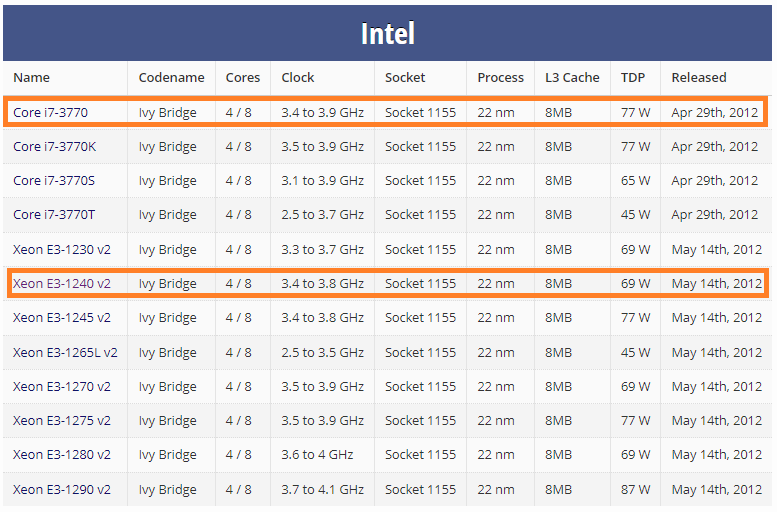Select the 3.3 to 3.7 GHz clock cell
The height and width of the screenshot is (512, 782).
[x=322, y=250]
